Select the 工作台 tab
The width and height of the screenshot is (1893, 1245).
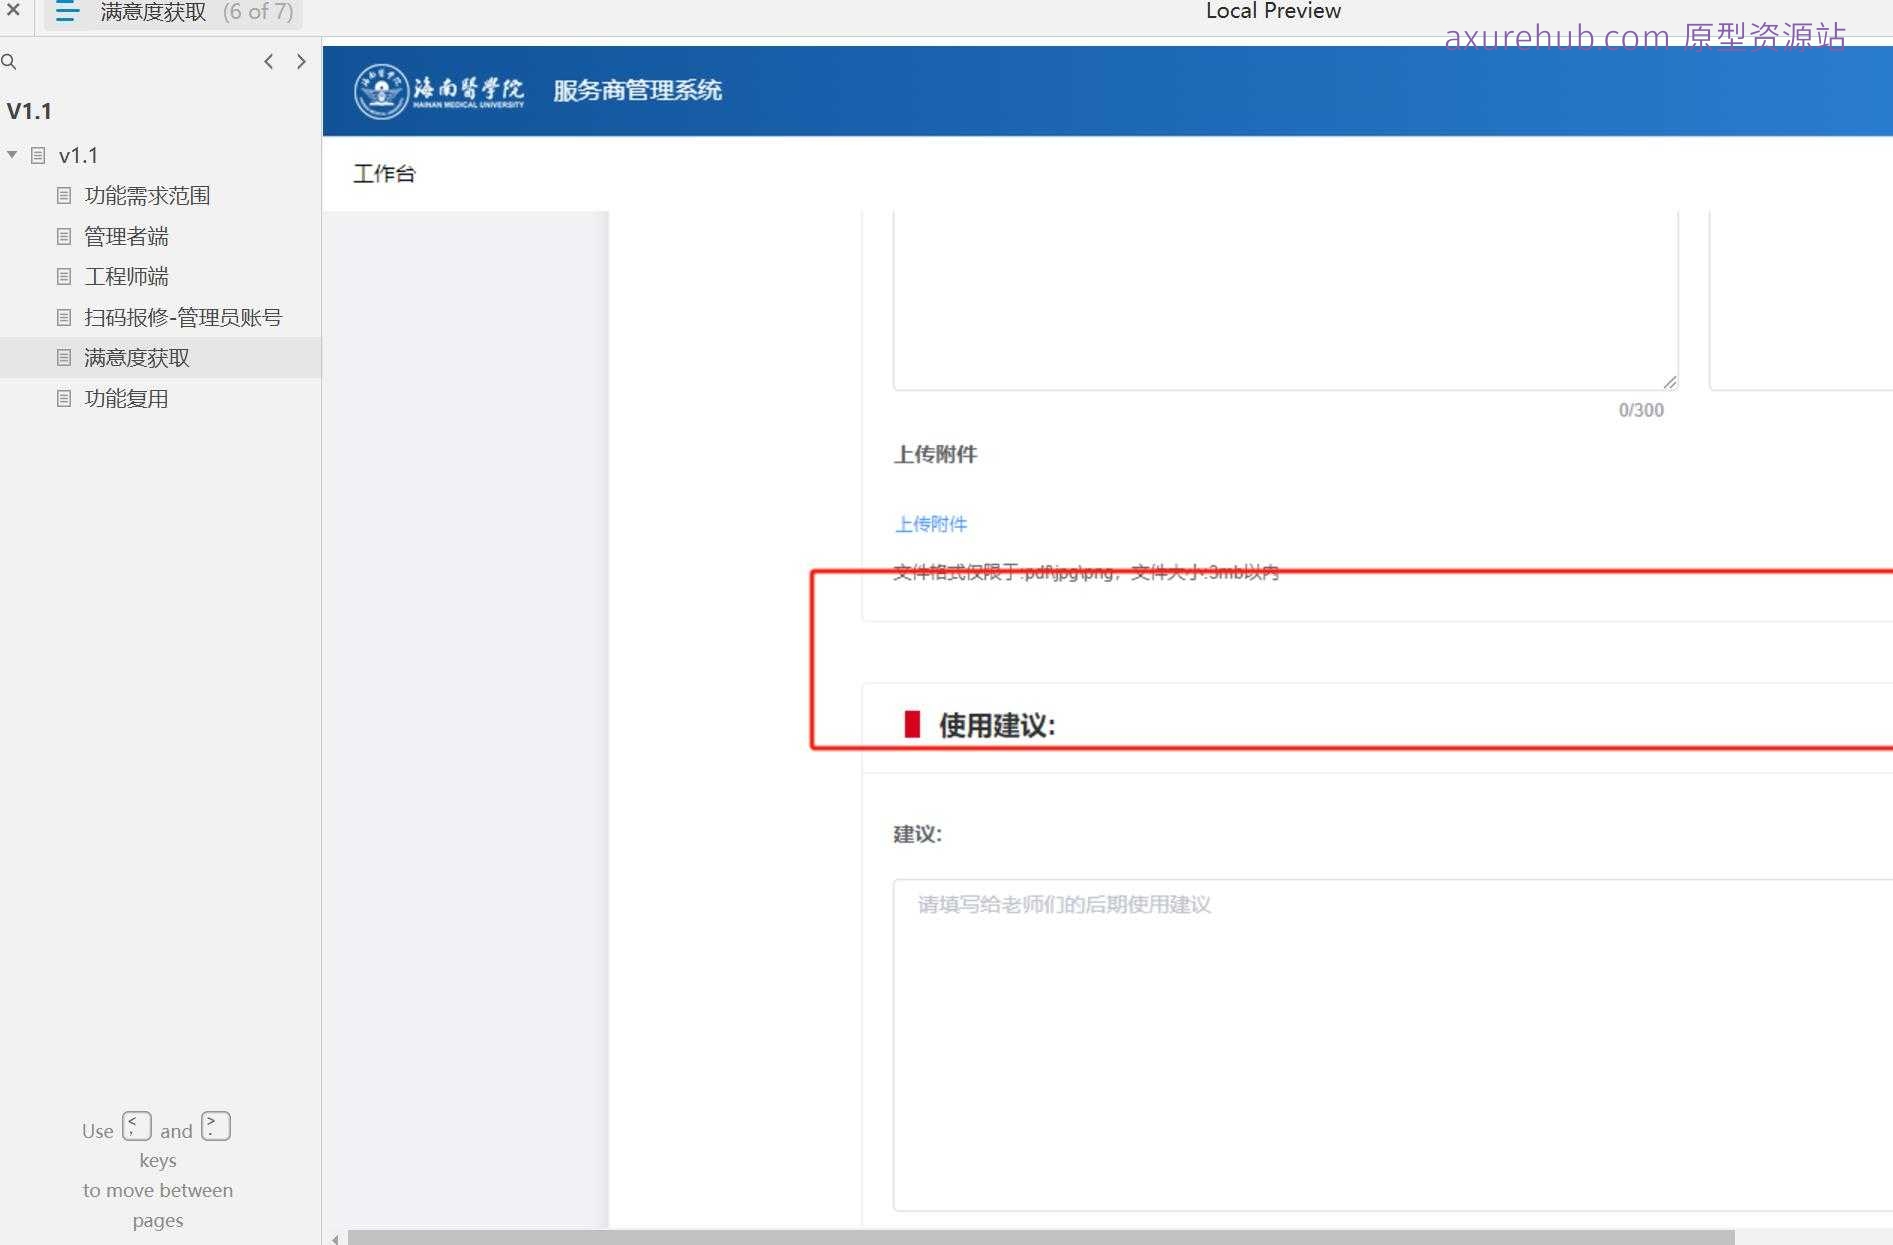point(384,172)
